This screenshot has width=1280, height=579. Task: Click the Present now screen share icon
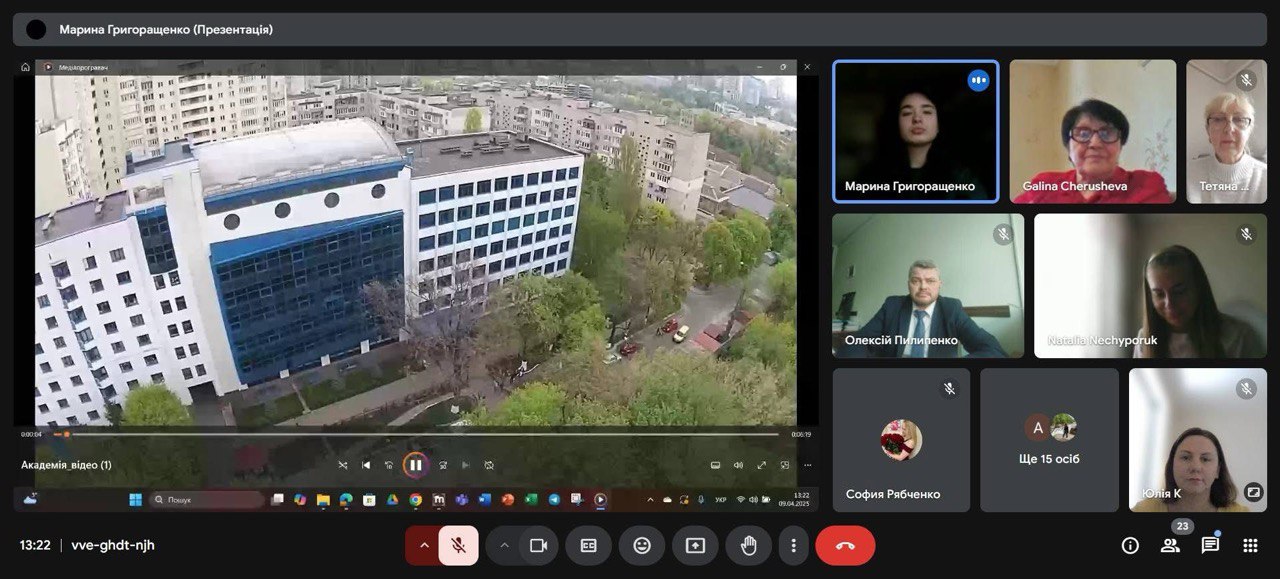pos(695,545)
